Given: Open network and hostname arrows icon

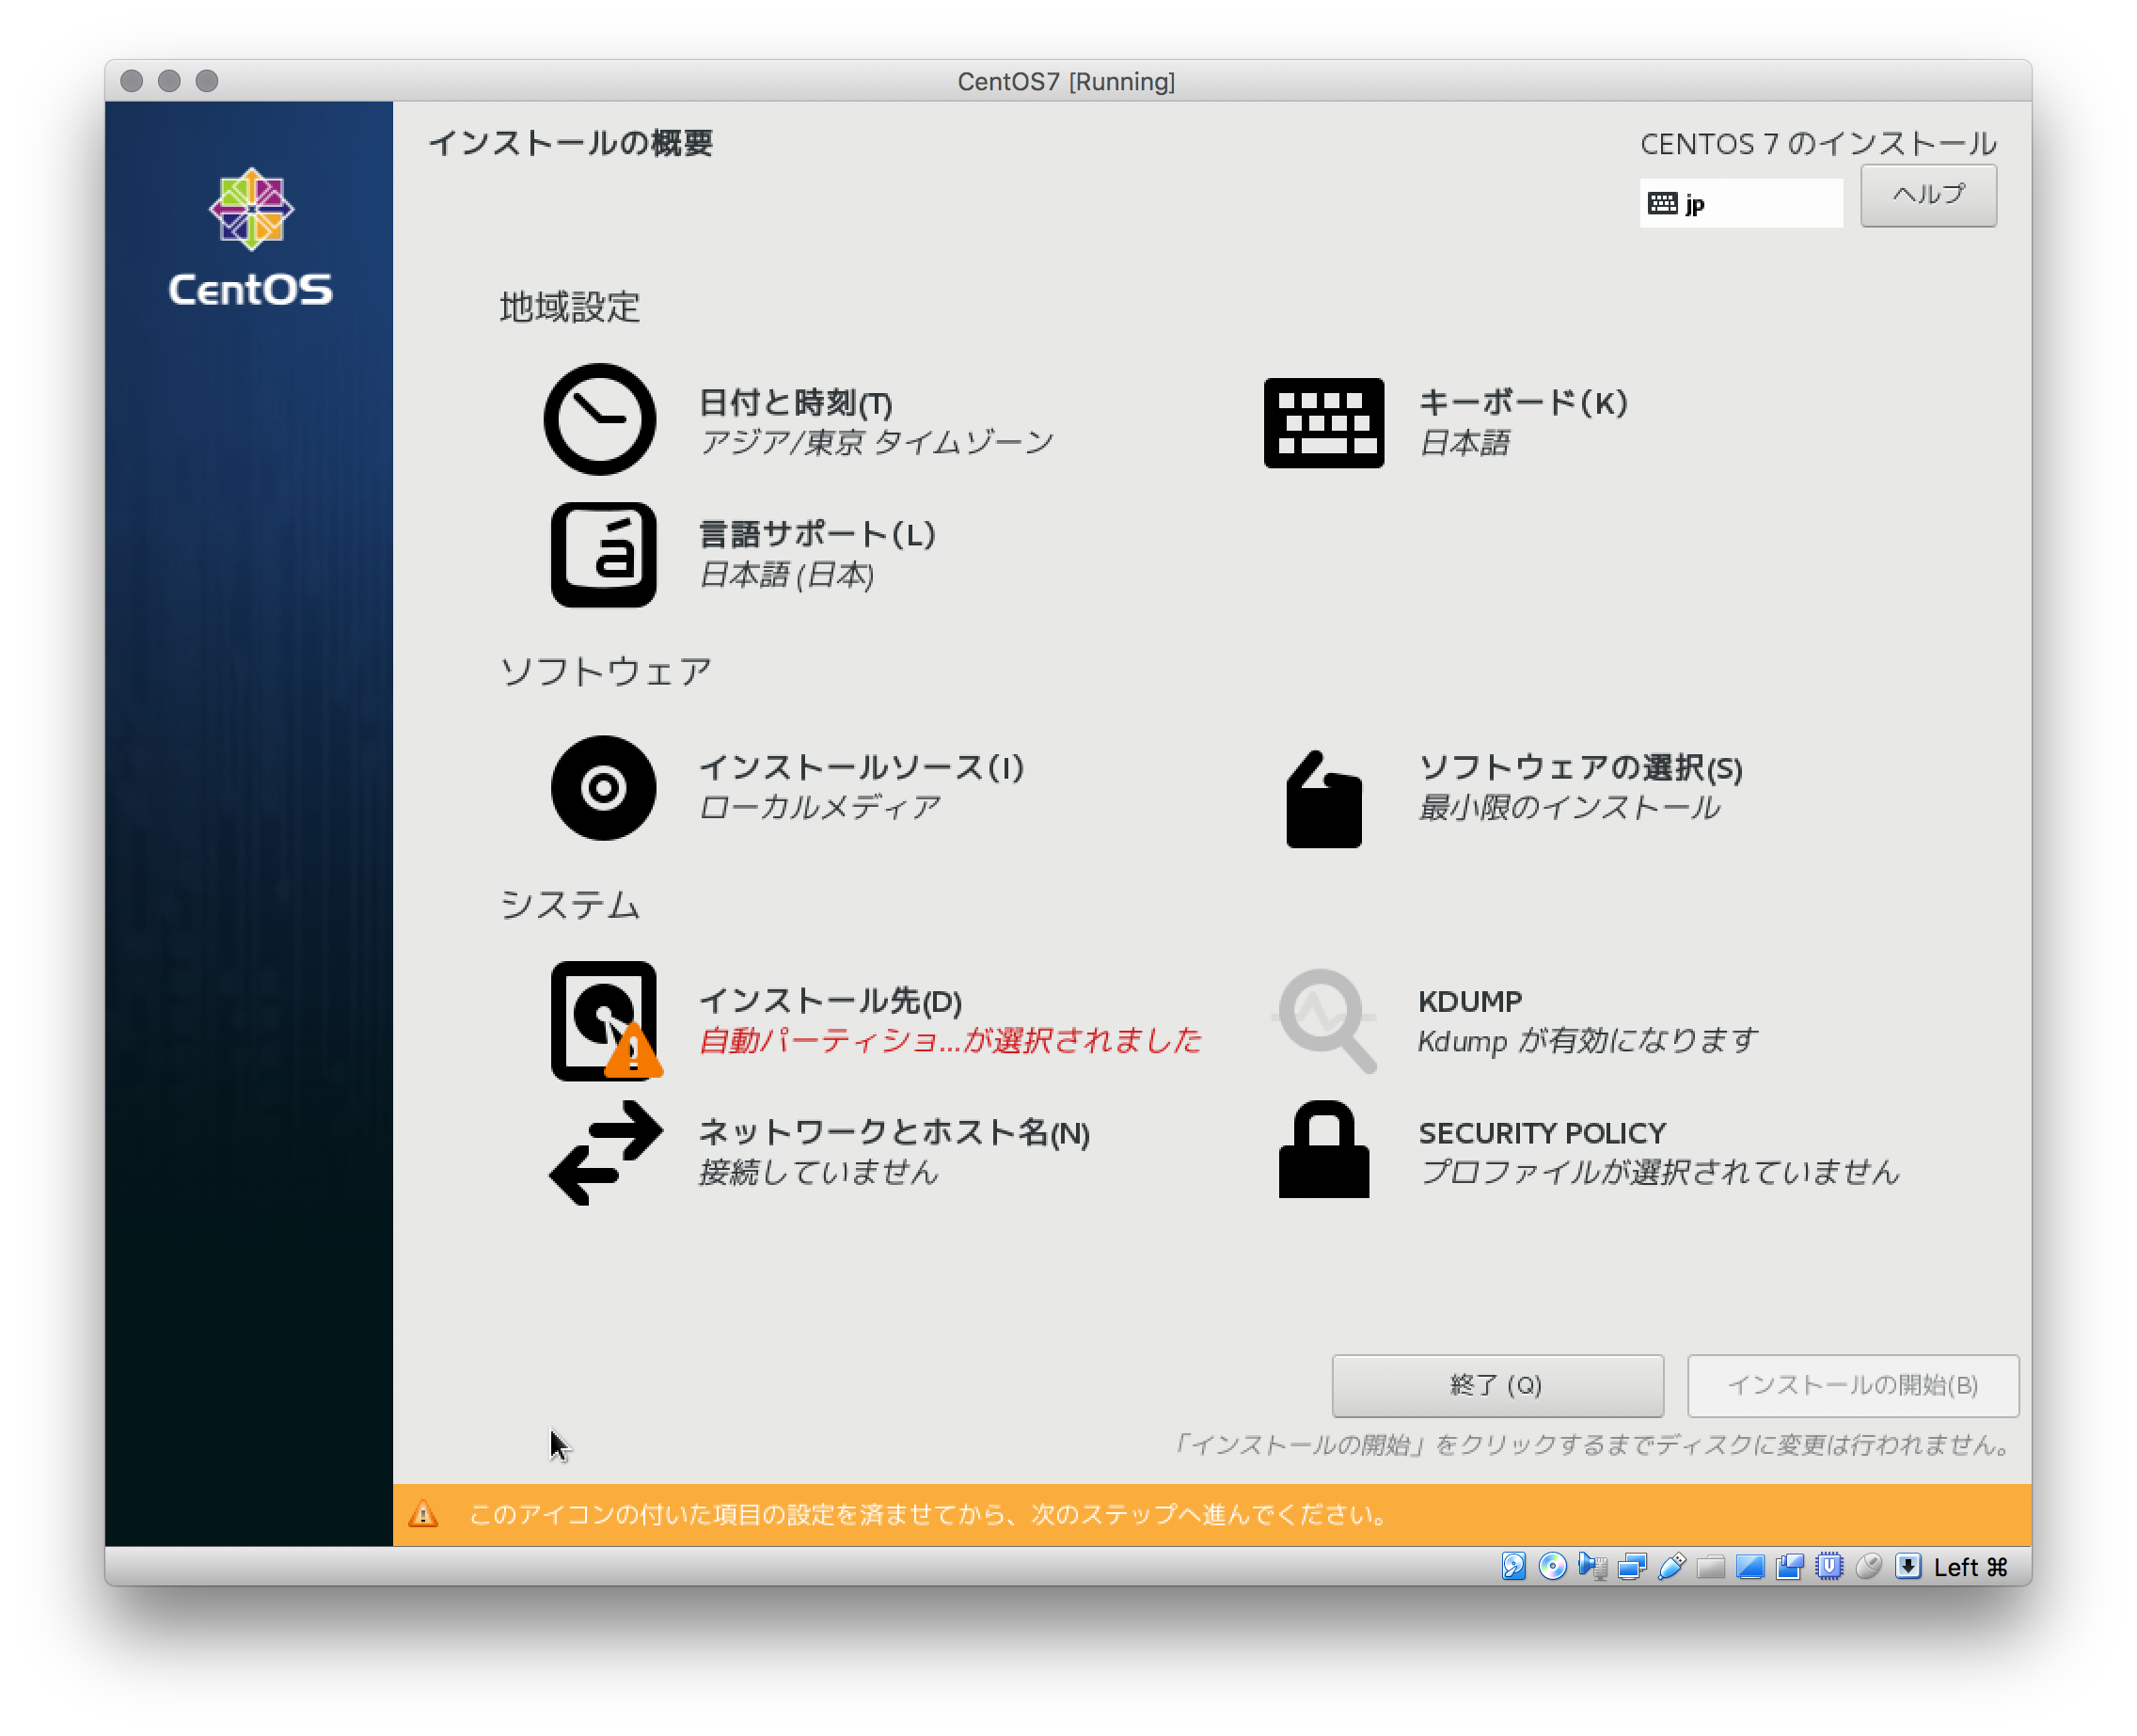Looking at the screenshot, I should [x=605, y=1152].
